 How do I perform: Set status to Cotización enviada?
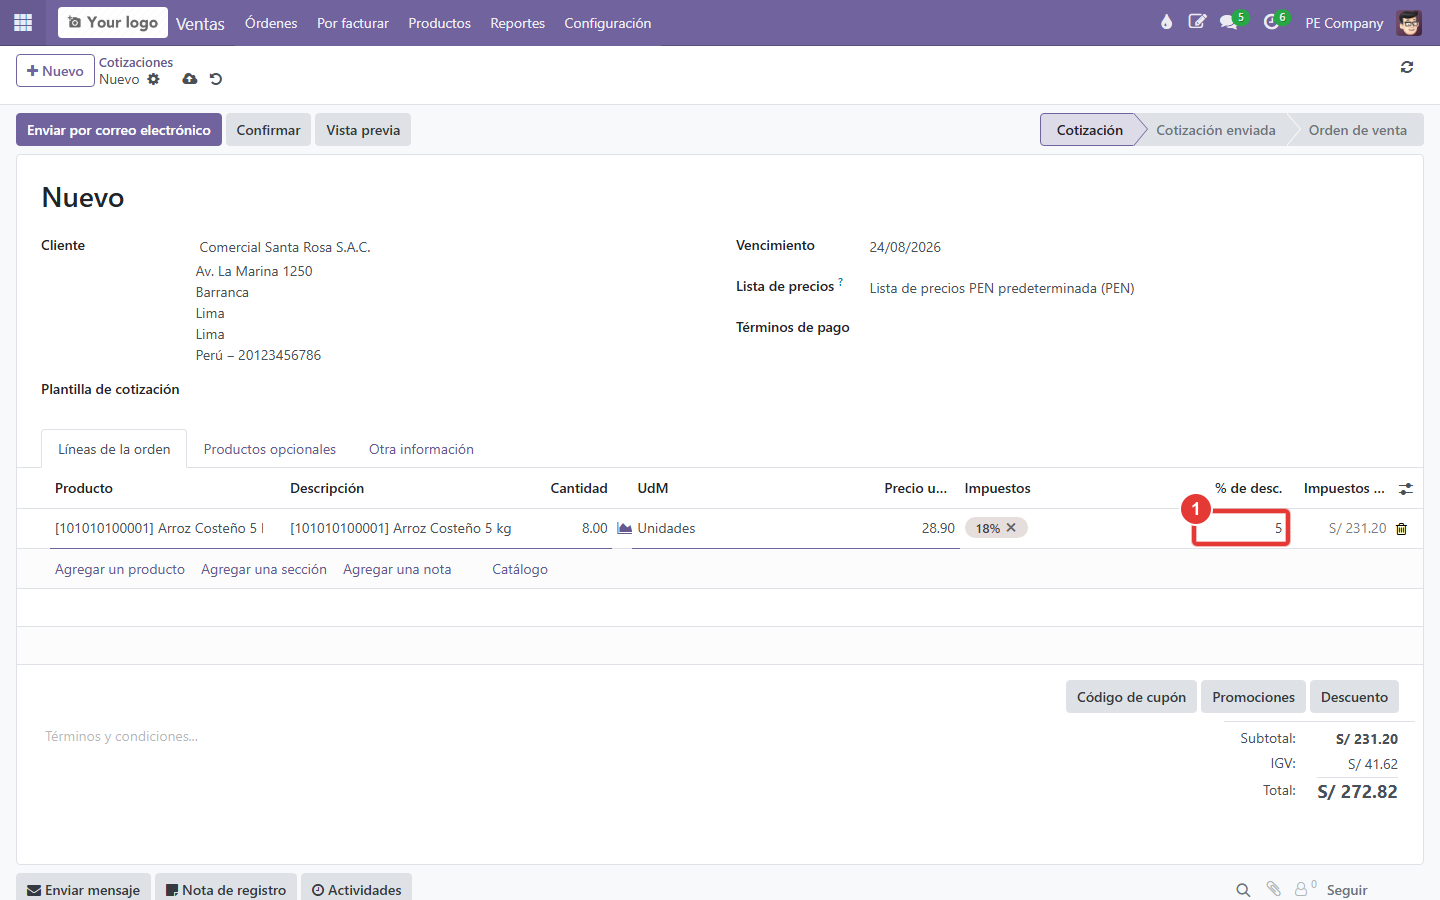coord(1215,130)
